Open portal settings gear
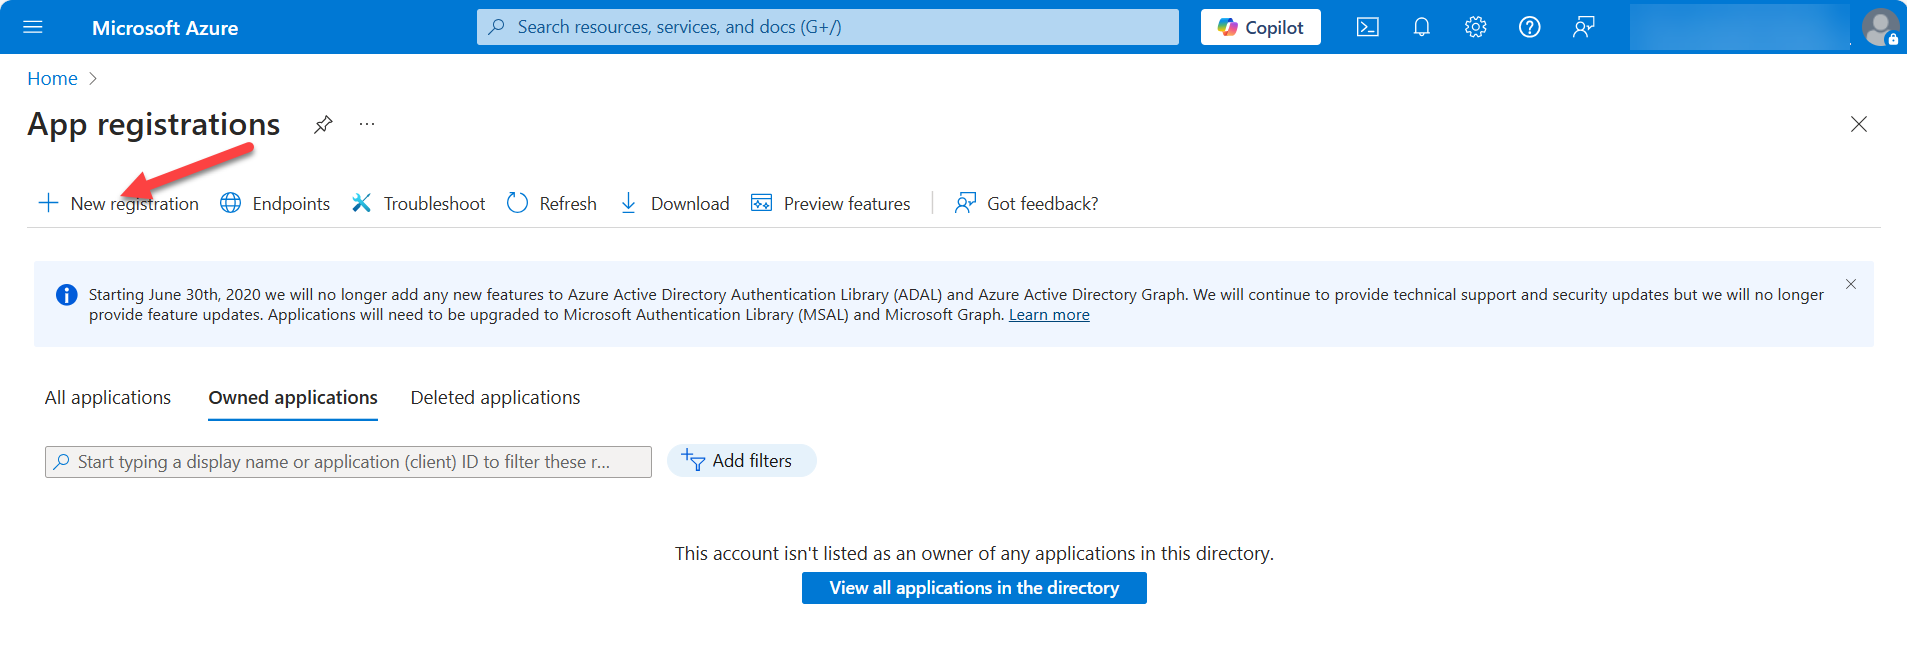The height and width of the screenshot is (645, 1907). tap(1475, 27)
